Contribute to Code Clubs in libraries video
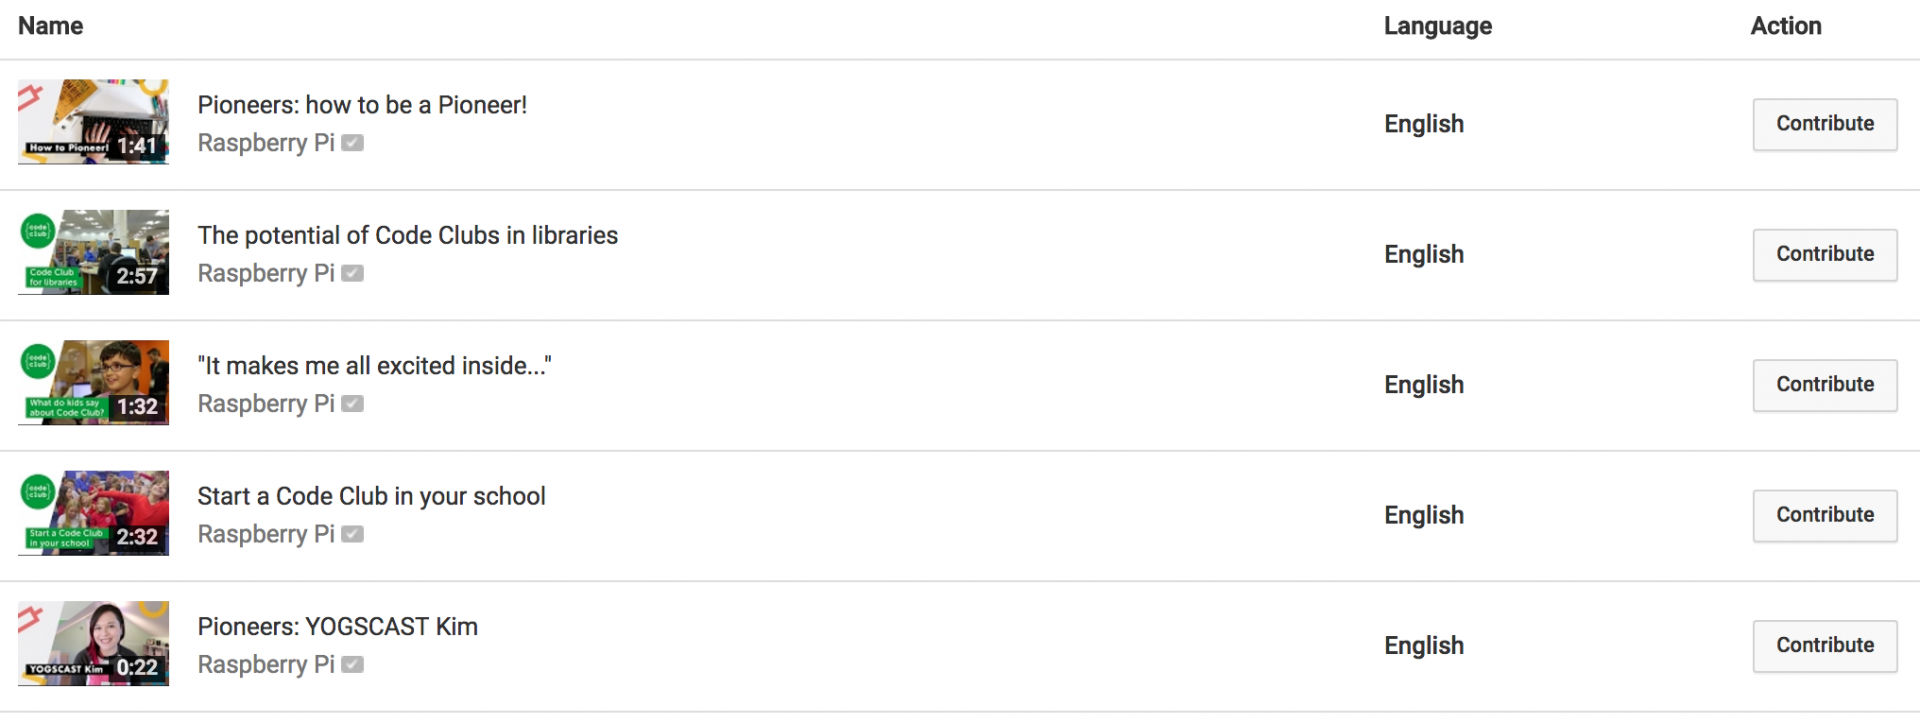This screenshot has height=723, width=1920. (x=1824, y=254)
